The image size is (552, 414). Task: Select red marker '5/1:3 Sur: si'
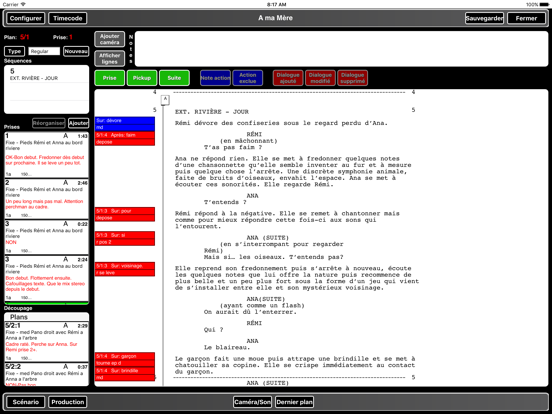click(x=125, y=238)
